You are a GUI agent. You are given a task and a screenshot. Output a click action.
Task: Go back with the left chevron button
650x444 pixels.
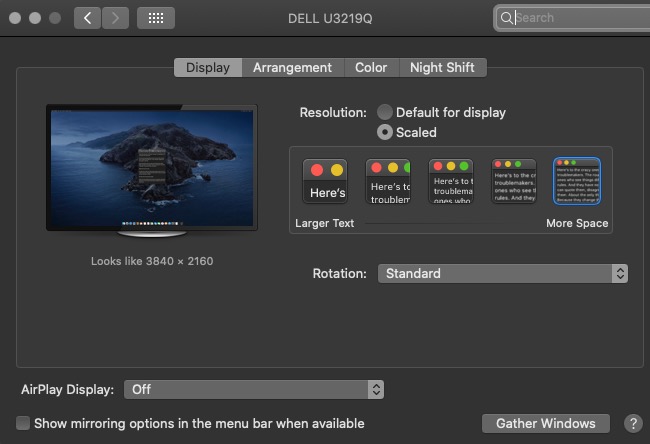(87, 18)
